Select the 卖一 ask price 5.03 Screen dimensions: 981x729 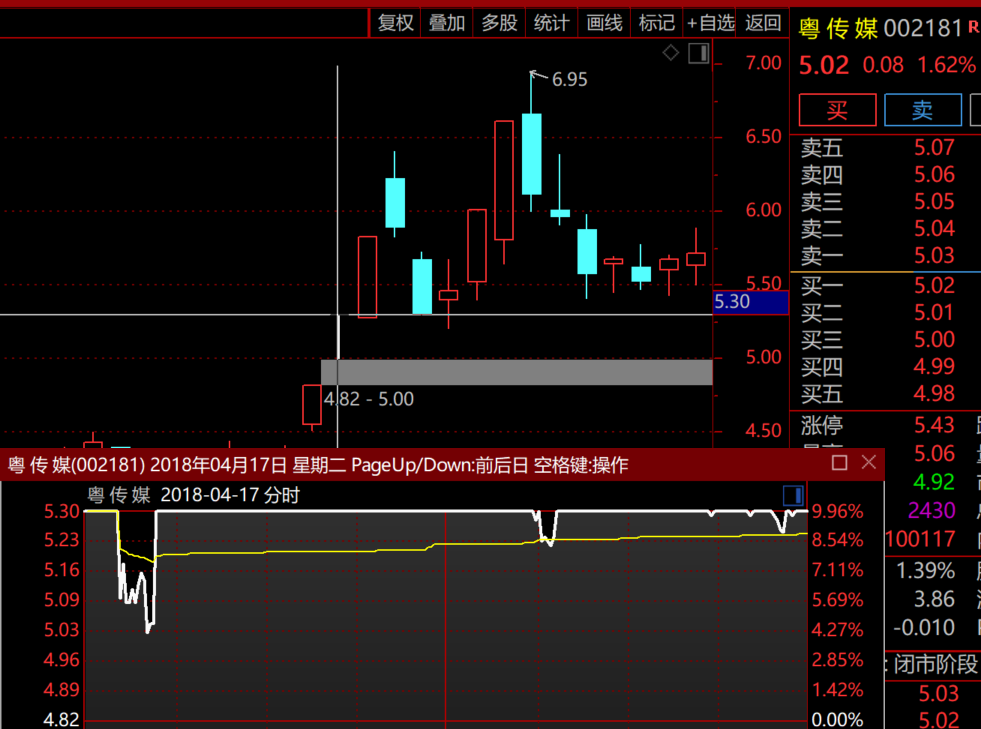pos(934,256)
